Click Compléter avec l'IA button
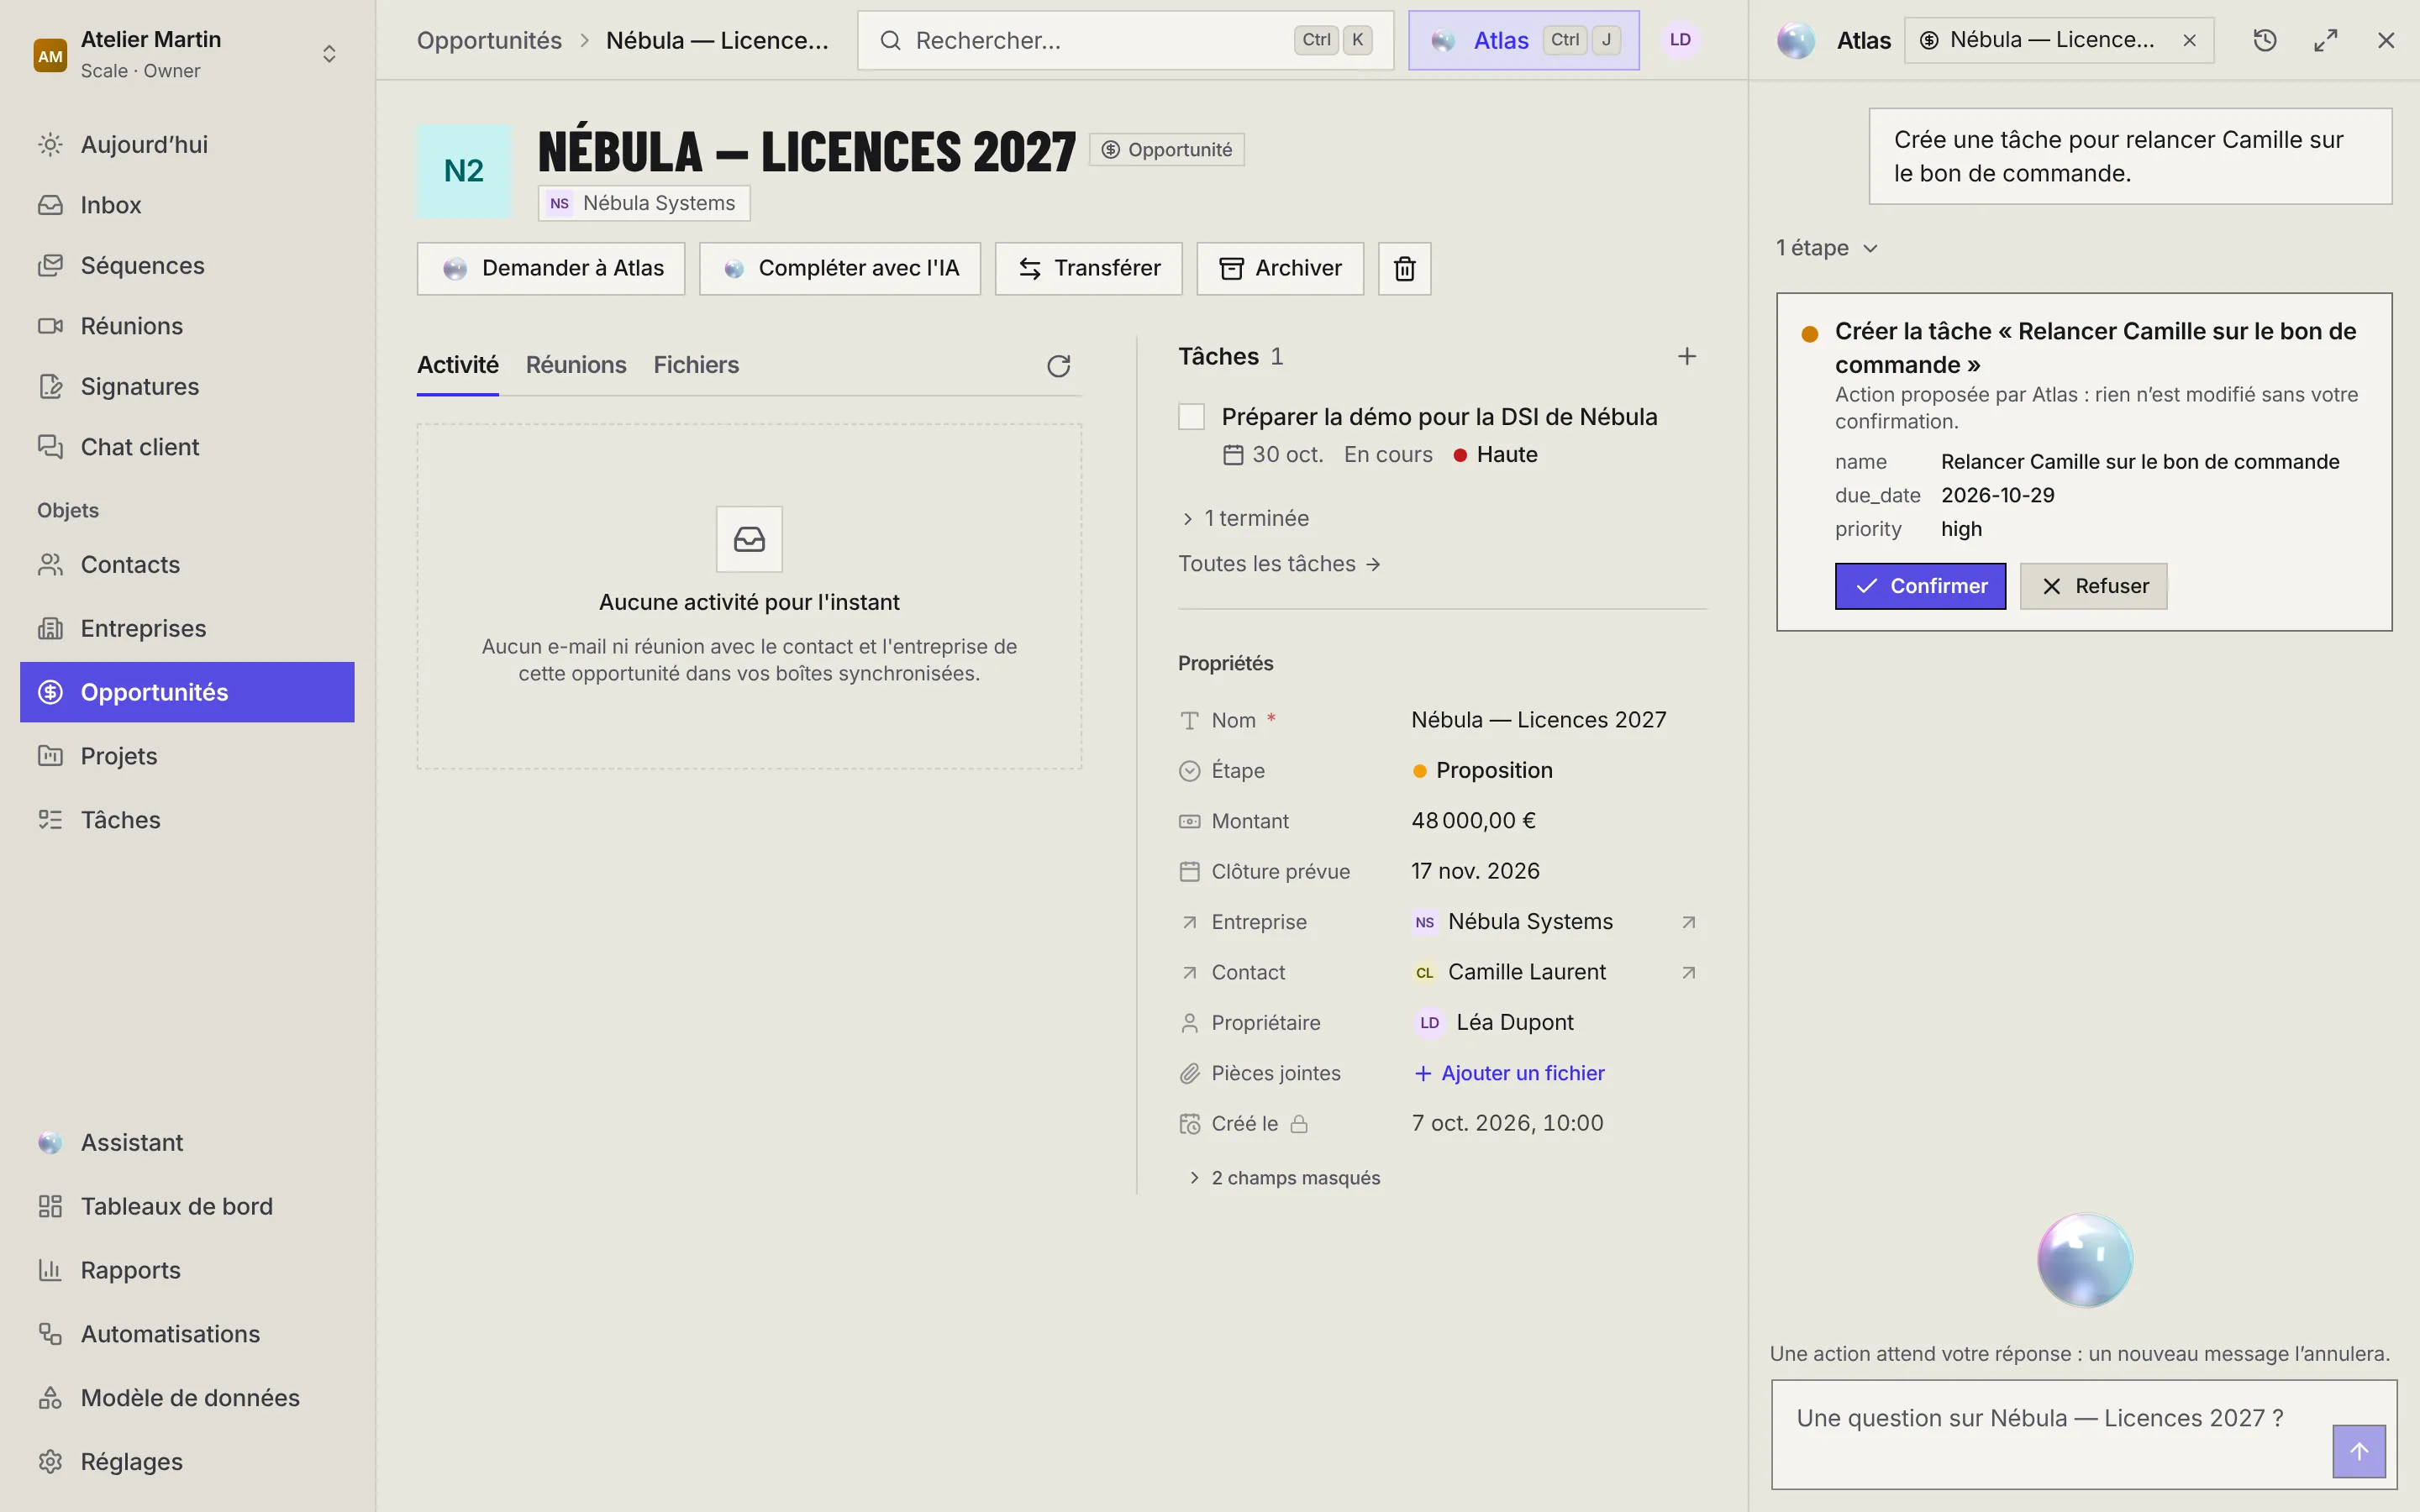 [839, 268]
